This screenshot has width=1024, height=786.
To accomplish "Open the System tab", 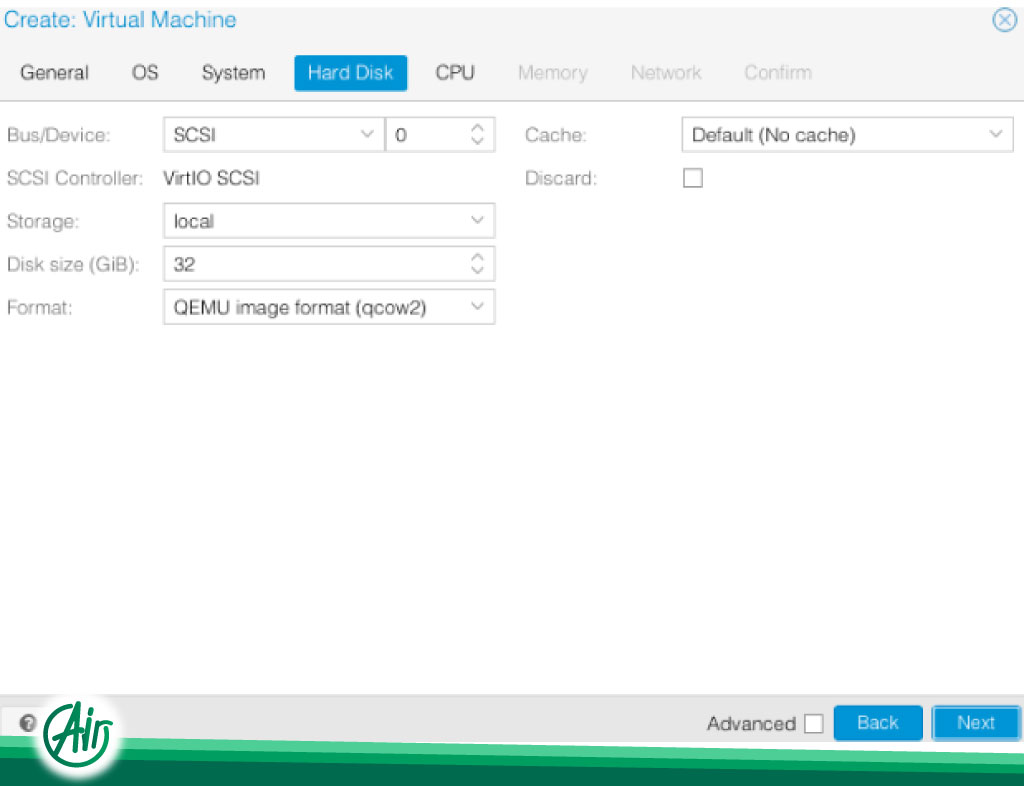I will (233, 72).
